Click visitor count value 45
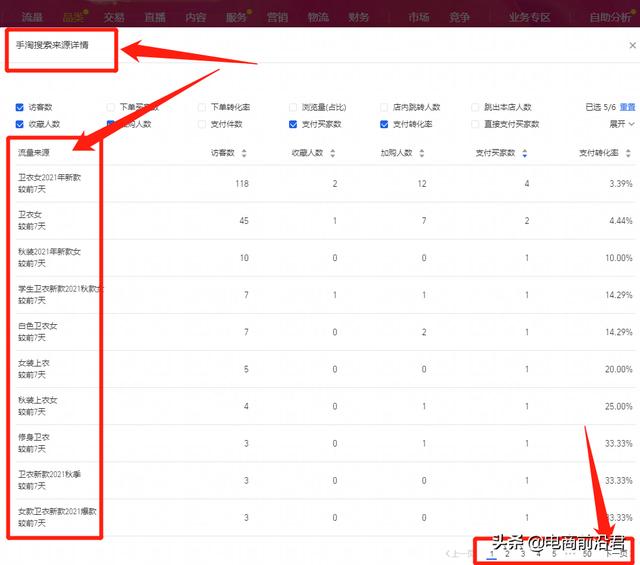Viewport: 640px width, 565px height. [244, 221]
